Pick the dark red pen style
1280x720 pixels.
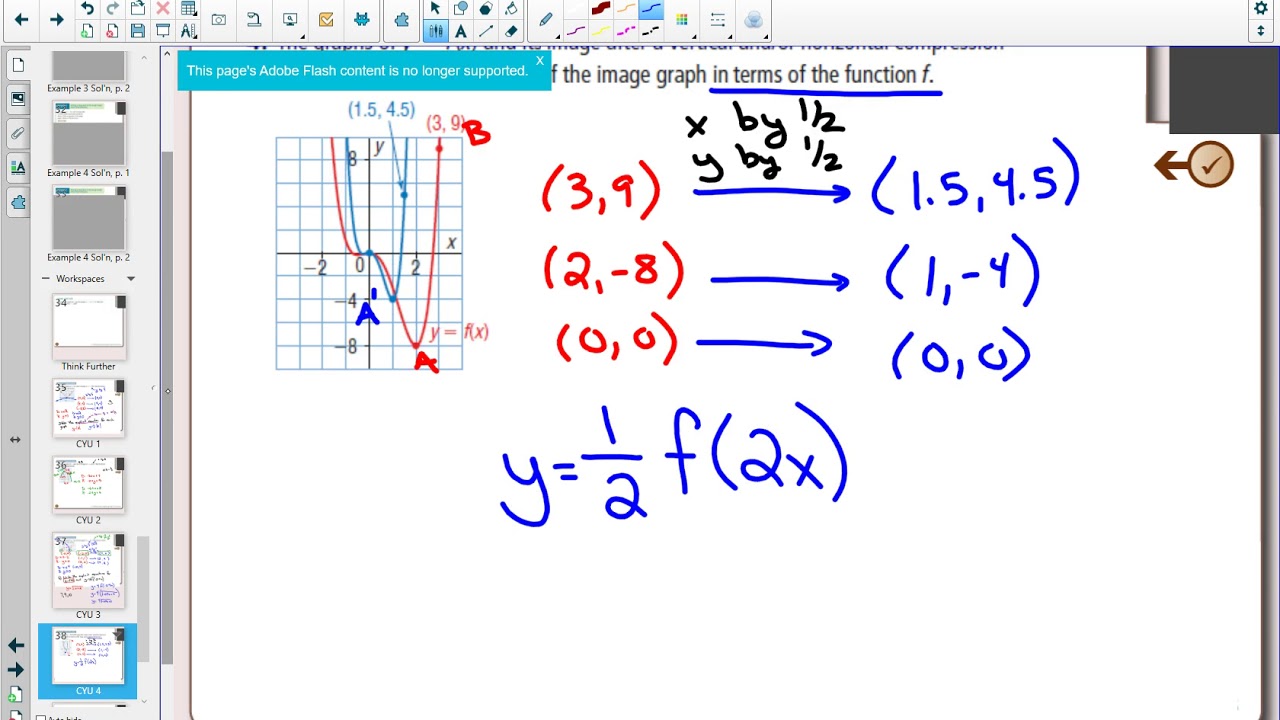[x=601, y=9]
